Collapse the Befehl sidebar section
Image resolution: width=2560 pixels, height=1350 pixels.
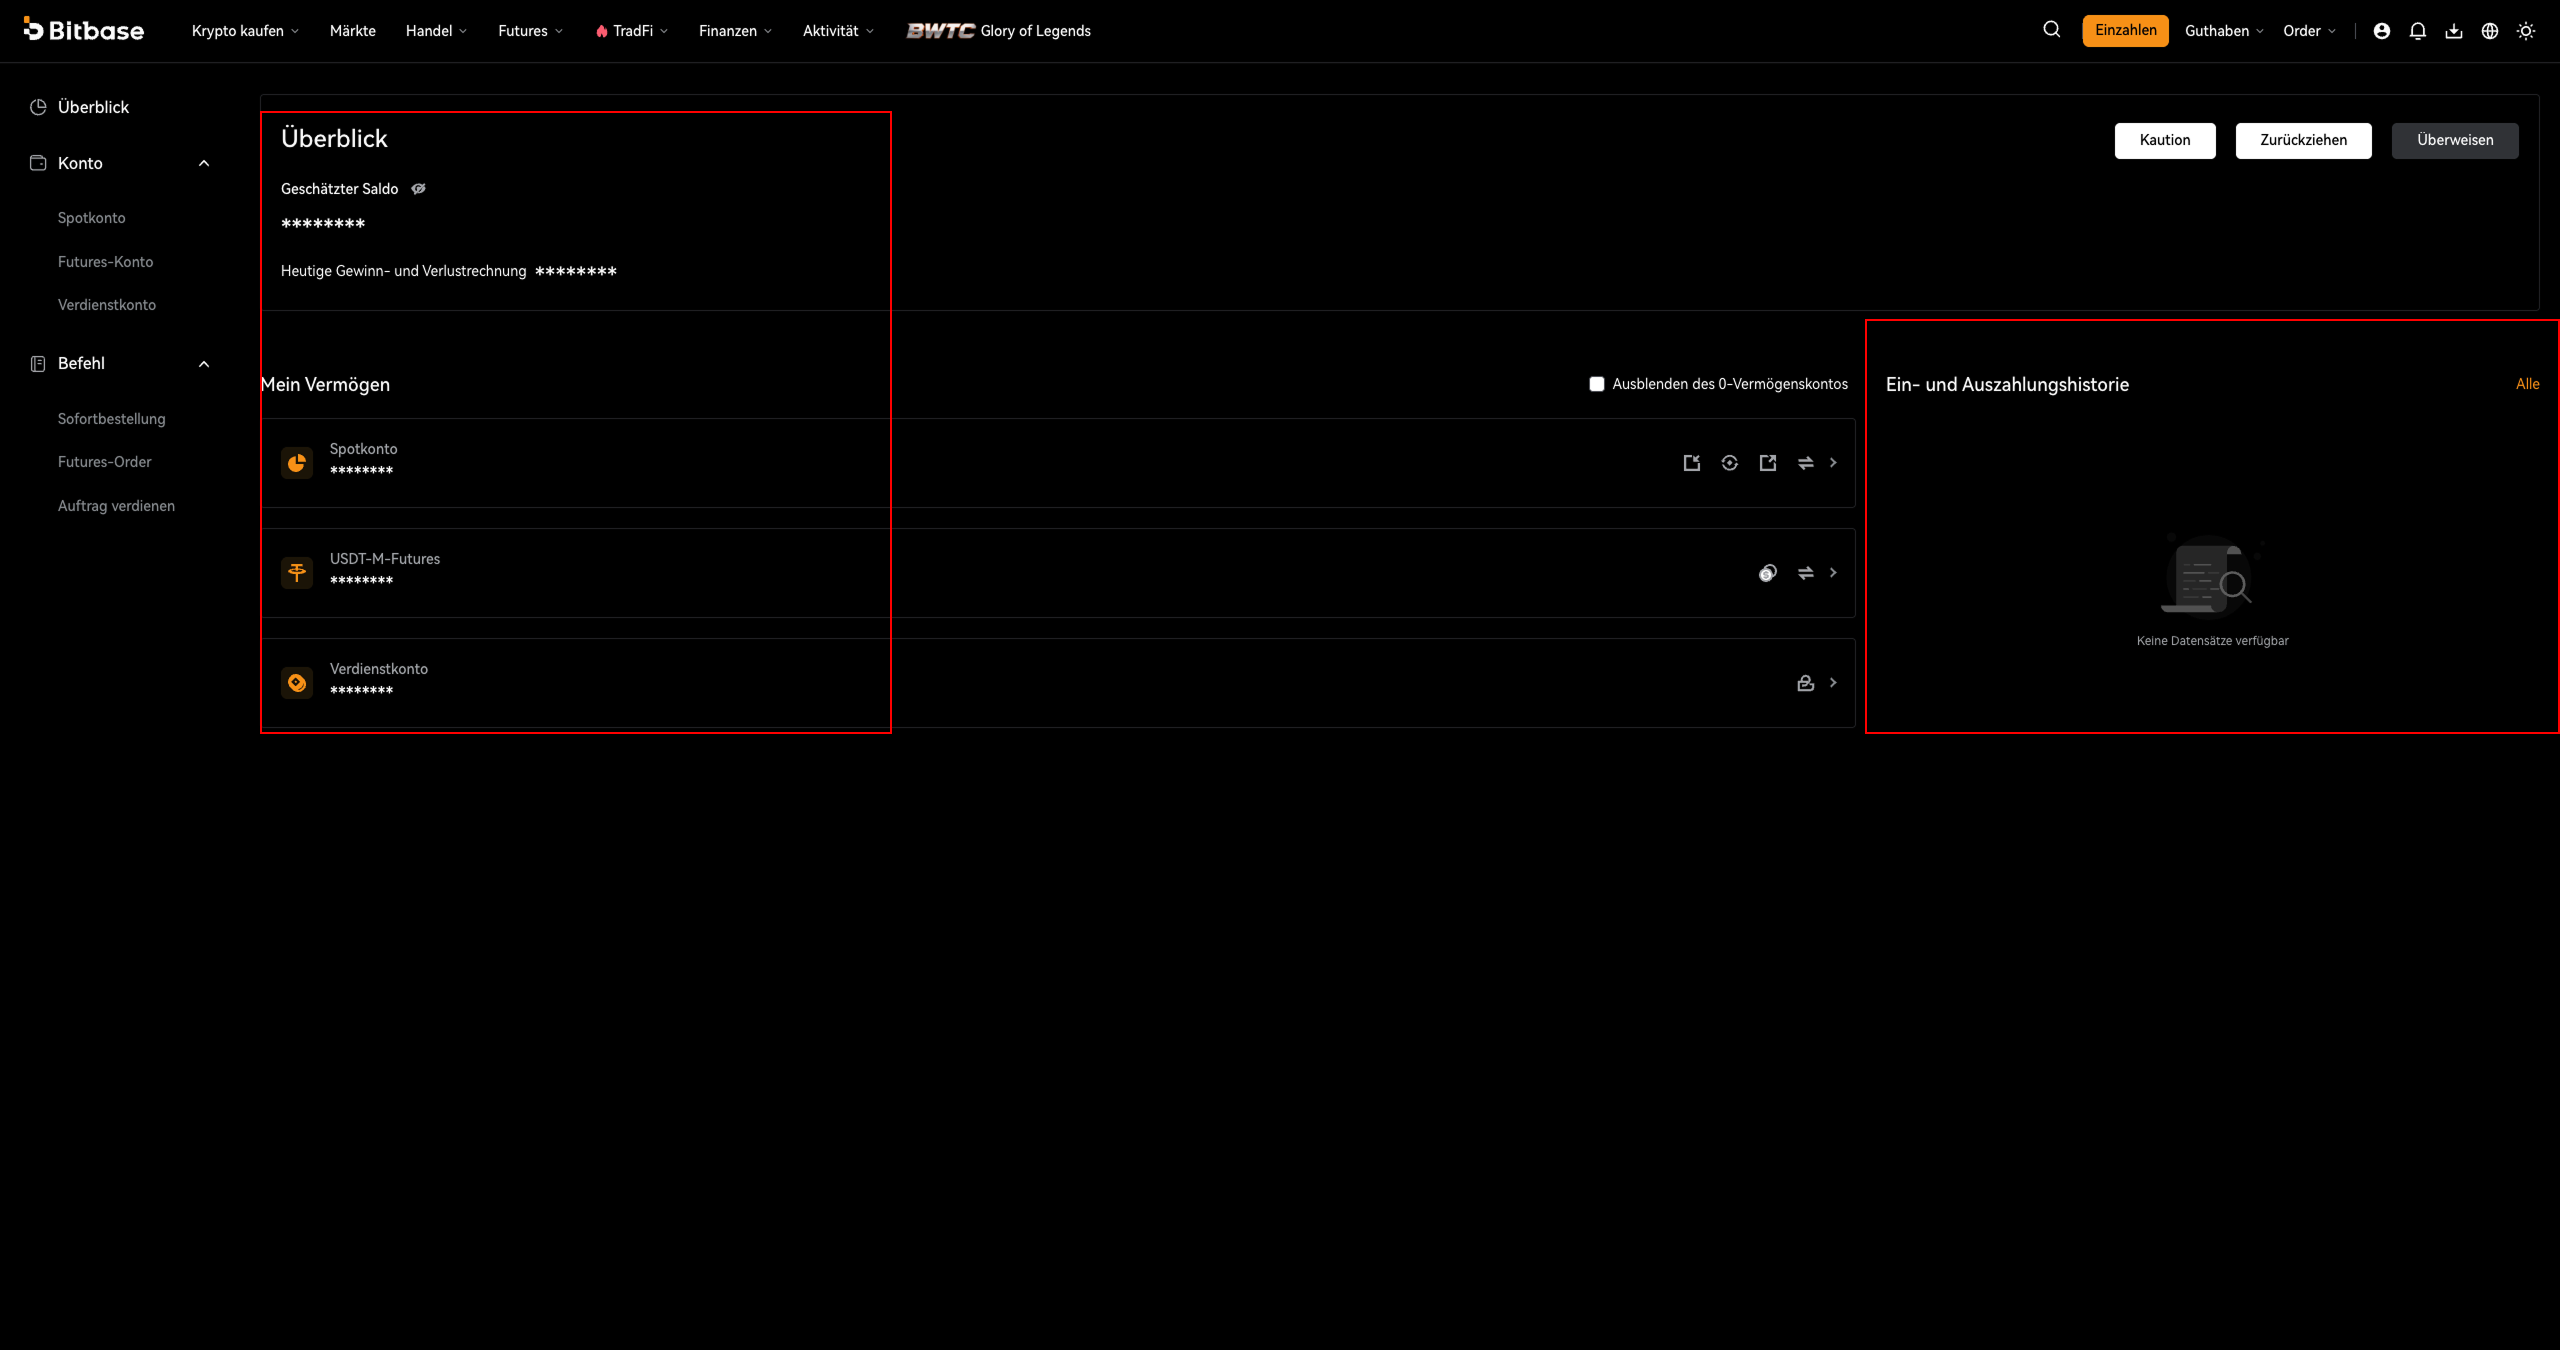click(204, 364)
